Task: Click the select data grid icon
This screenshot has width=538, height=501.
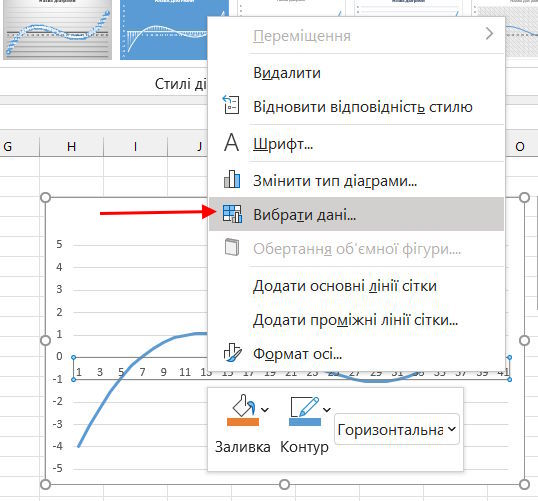Action: point(232,214)
